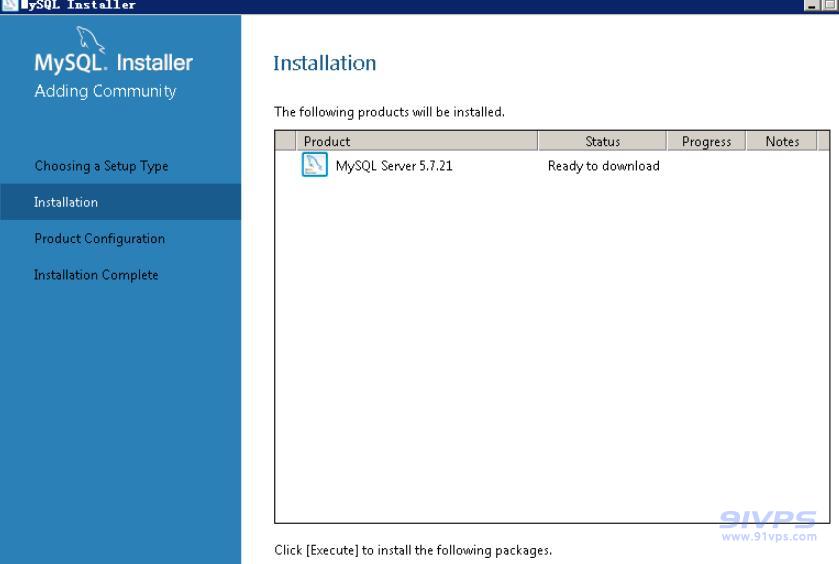
Task: Open the Choosing a Setup Type step
Action: pos(101,166)
